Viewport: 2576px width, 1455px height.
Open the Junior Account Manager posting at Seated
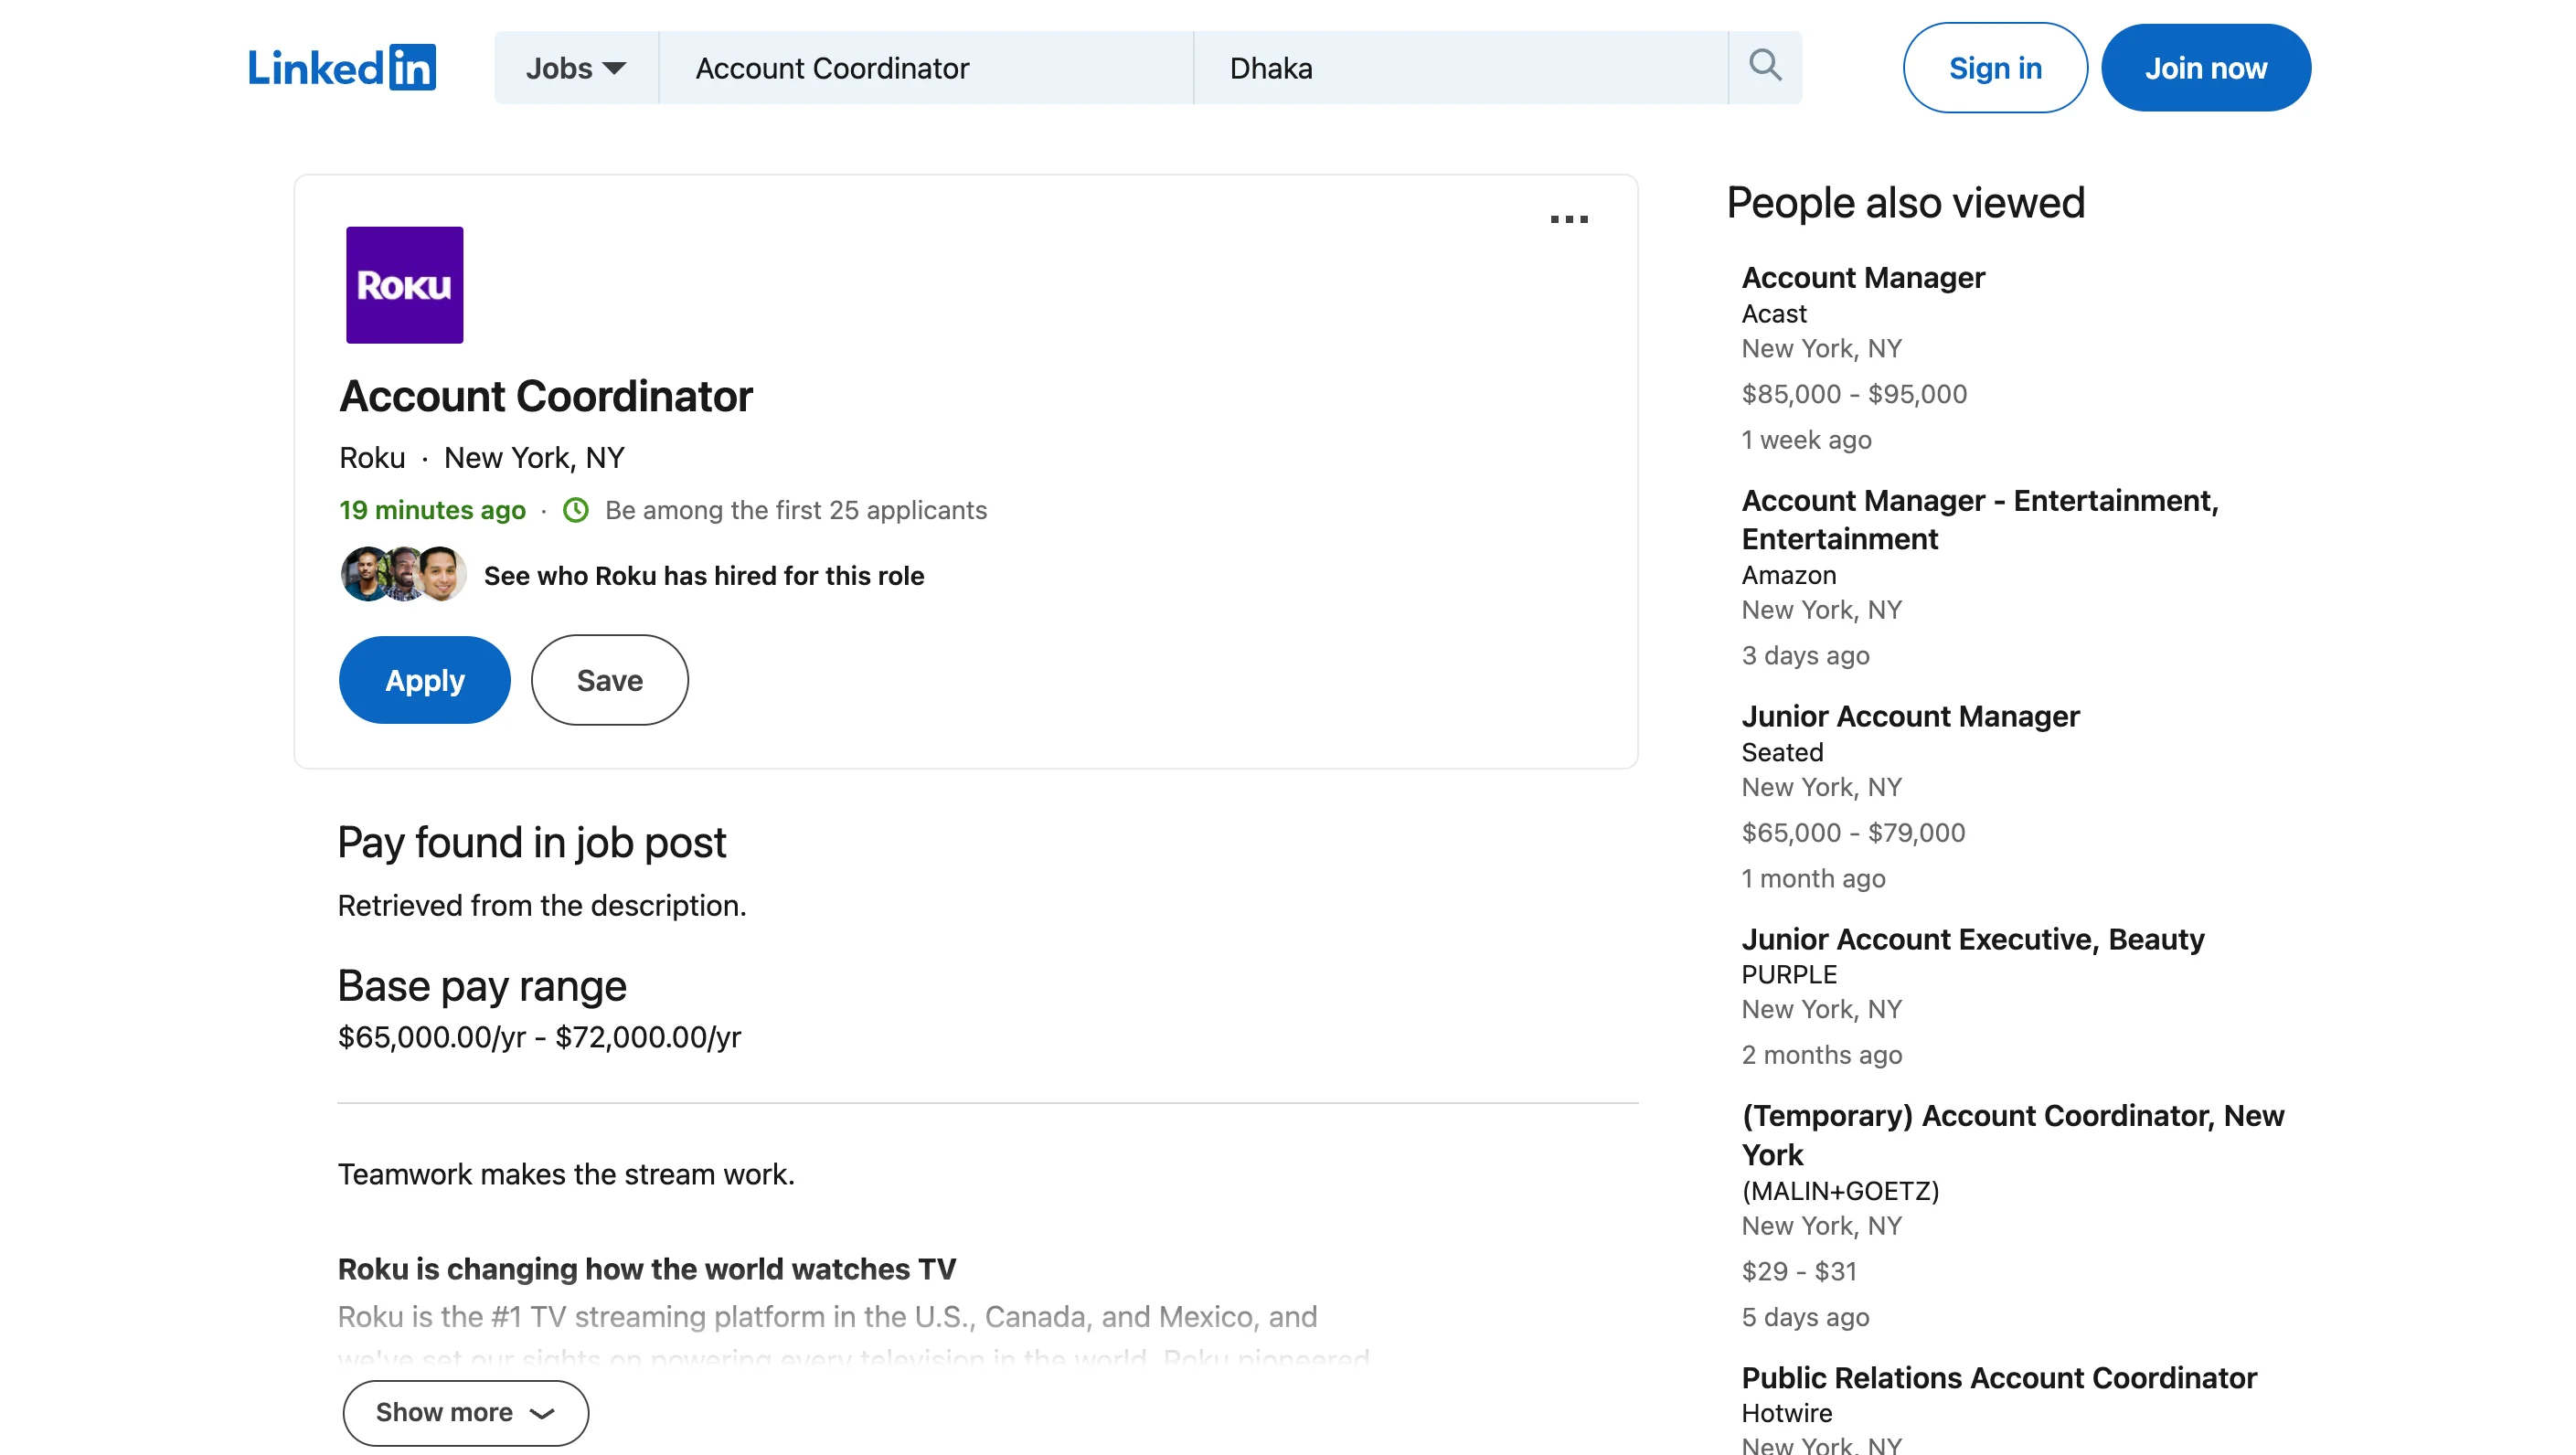pos(1913,716)
